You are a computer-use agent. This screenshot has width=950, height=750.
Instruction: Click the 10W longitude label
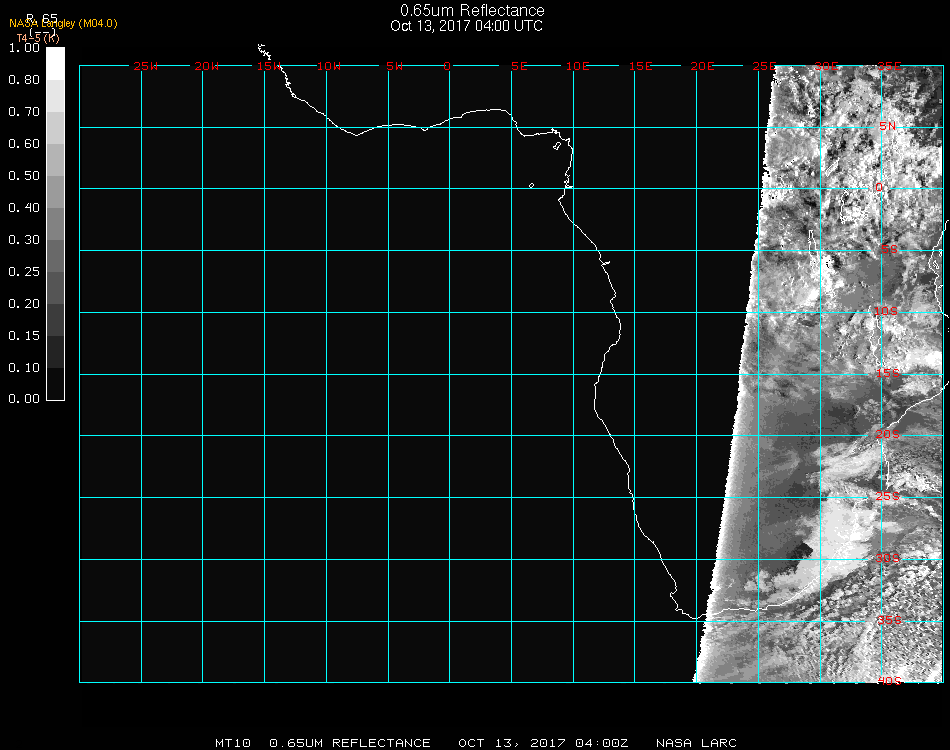pyautogui.click(x=329, y=66)
